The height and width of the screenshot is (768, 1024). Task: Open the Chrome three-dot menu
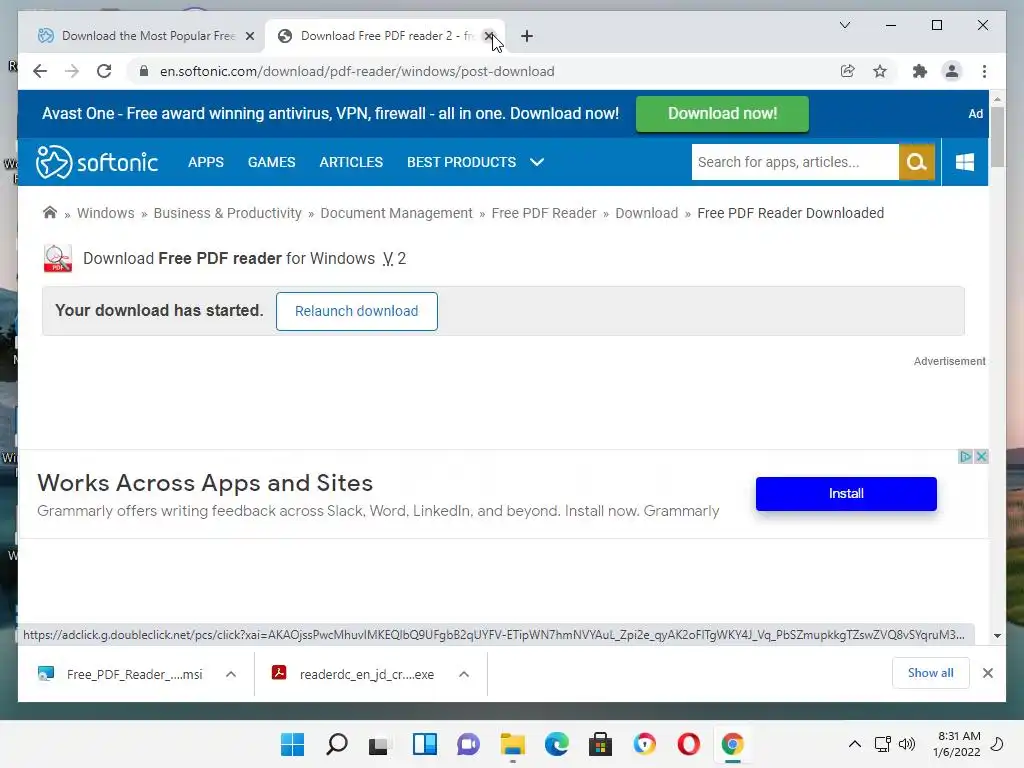pyautogui.click(x=984, y=71)
